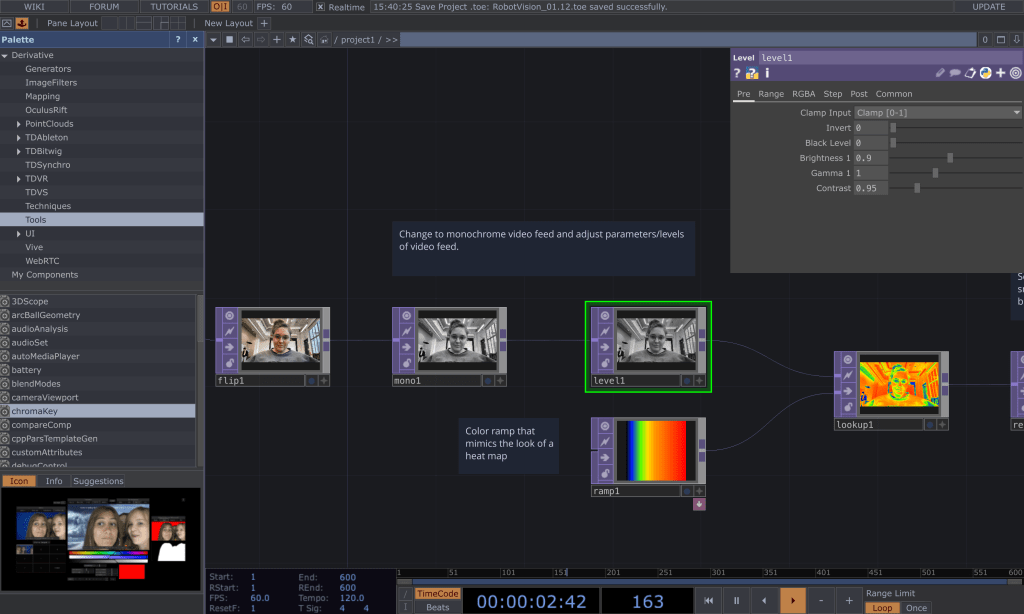Click the operator info 'i' icon
The image size is (1024, 614).
click(x=767, y=73)
